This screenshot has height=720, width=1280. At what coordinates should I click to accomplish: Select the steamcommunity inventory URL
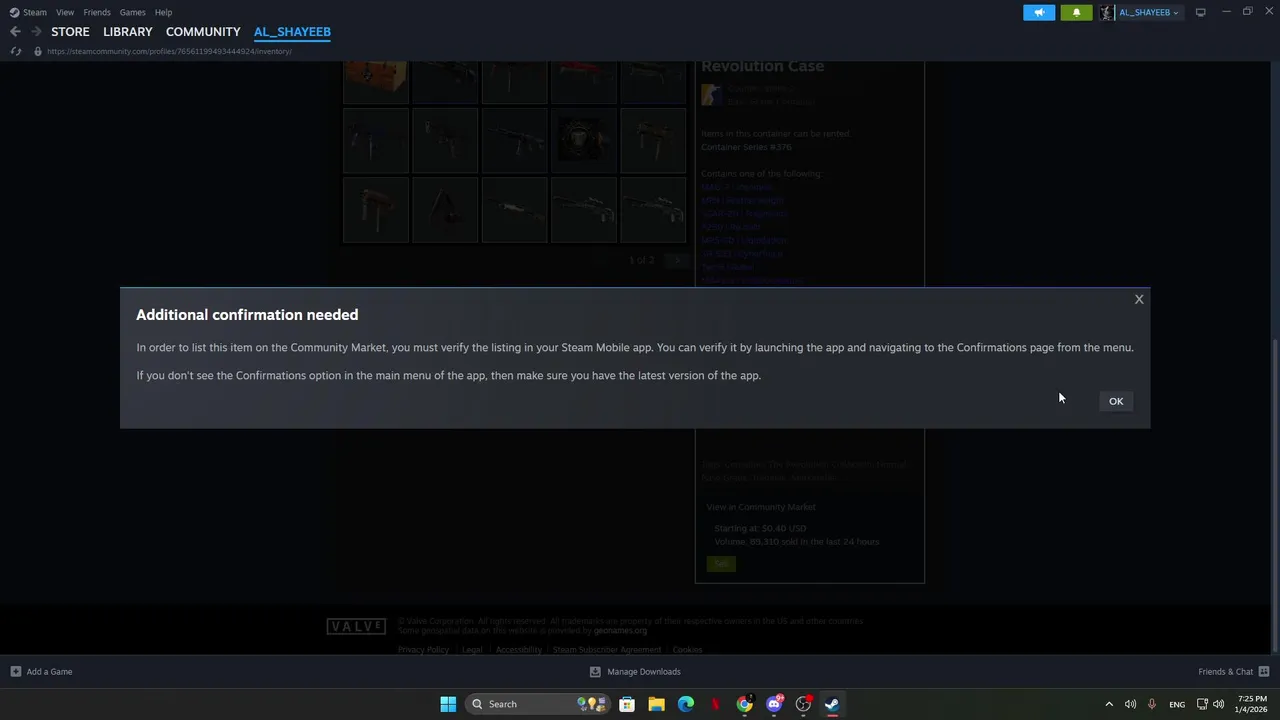click(169, 51)
